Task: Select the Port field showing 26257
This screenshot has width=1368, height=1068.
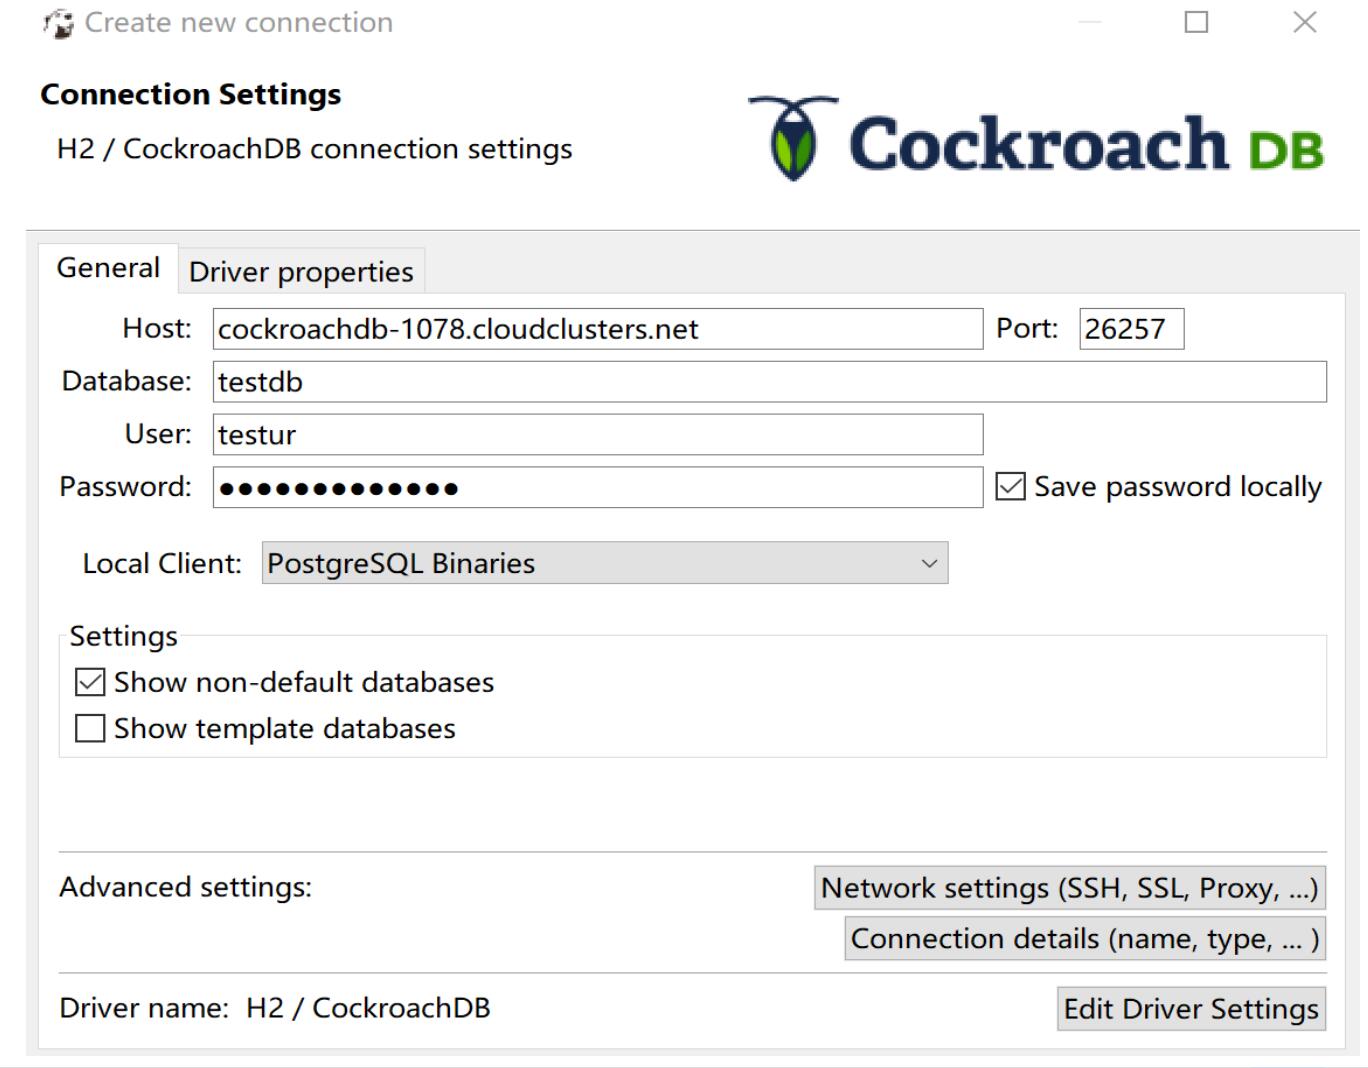Action: tap(1128, 330)
